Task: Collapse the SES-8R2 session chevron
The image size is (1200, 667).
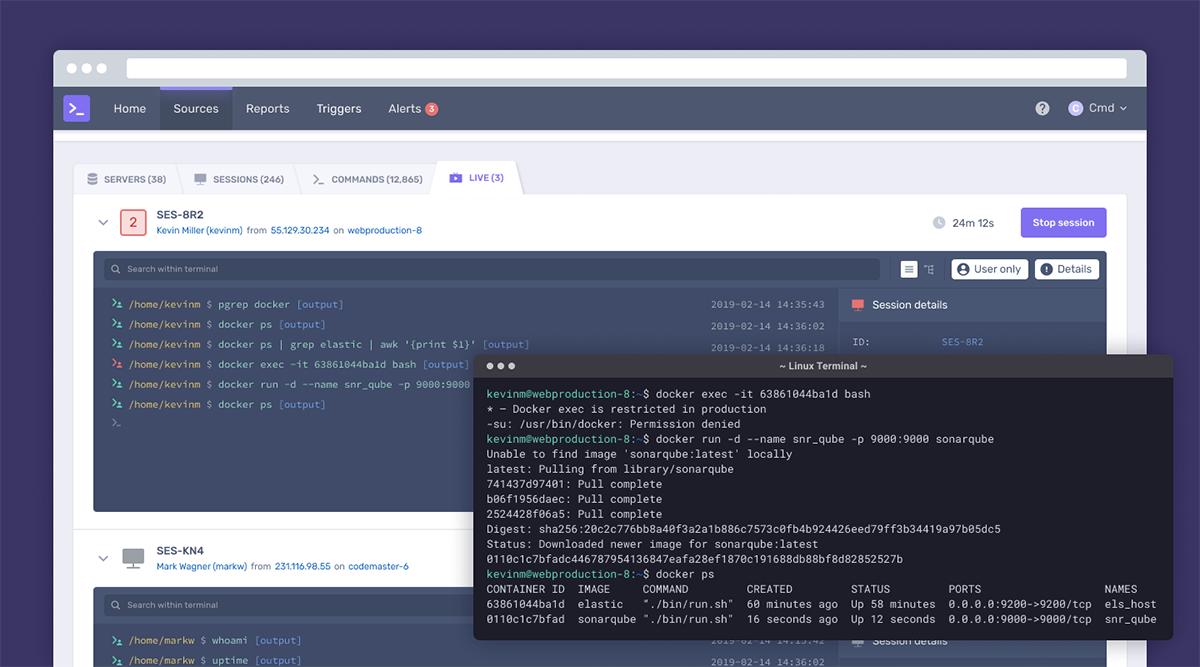Action: [x=103, y=222]
